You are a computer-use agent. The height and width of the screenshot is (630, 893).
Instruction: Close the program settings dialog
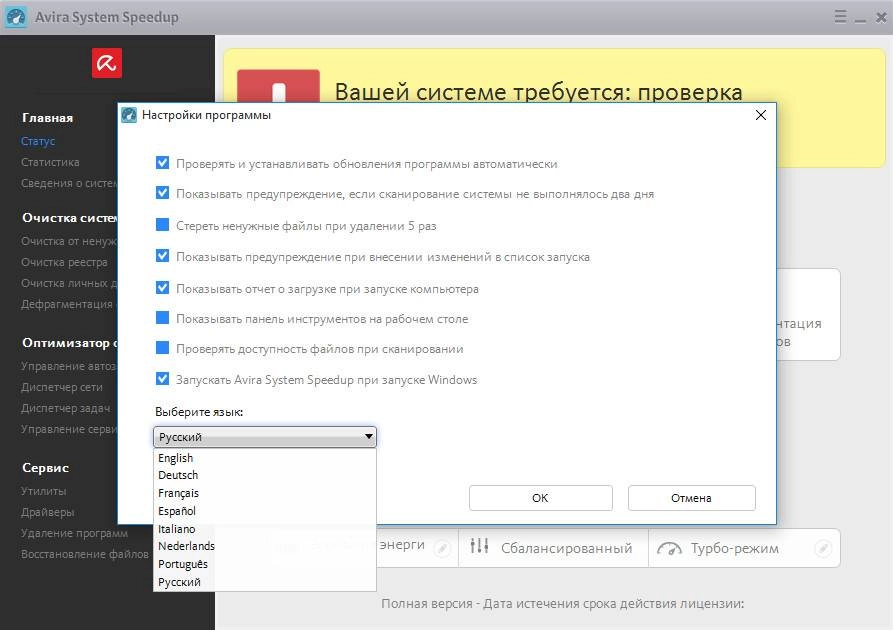click(x=760, y=115)
